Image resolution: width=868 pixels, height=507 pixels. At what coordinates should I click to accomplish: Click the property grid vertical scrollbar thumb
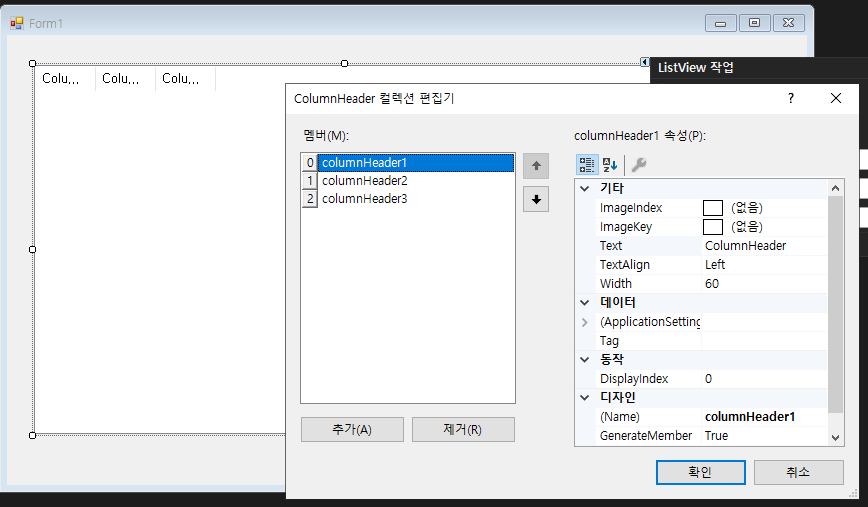[835, 304]
